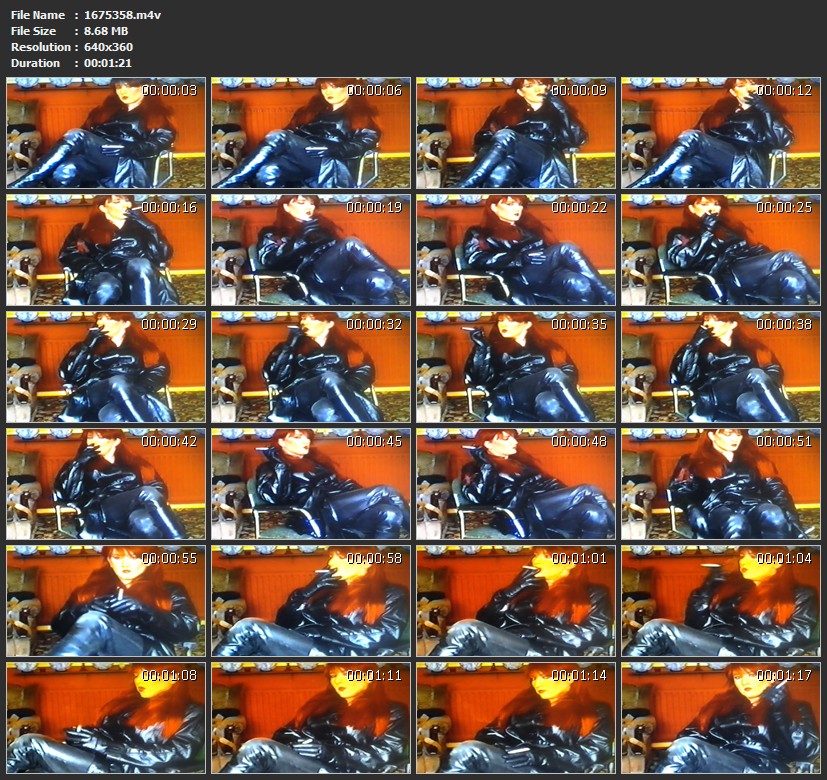This screenshot has height=780, width=827.
Task: Click the duration value 00:01:21
Action: [x=109, y=63]
